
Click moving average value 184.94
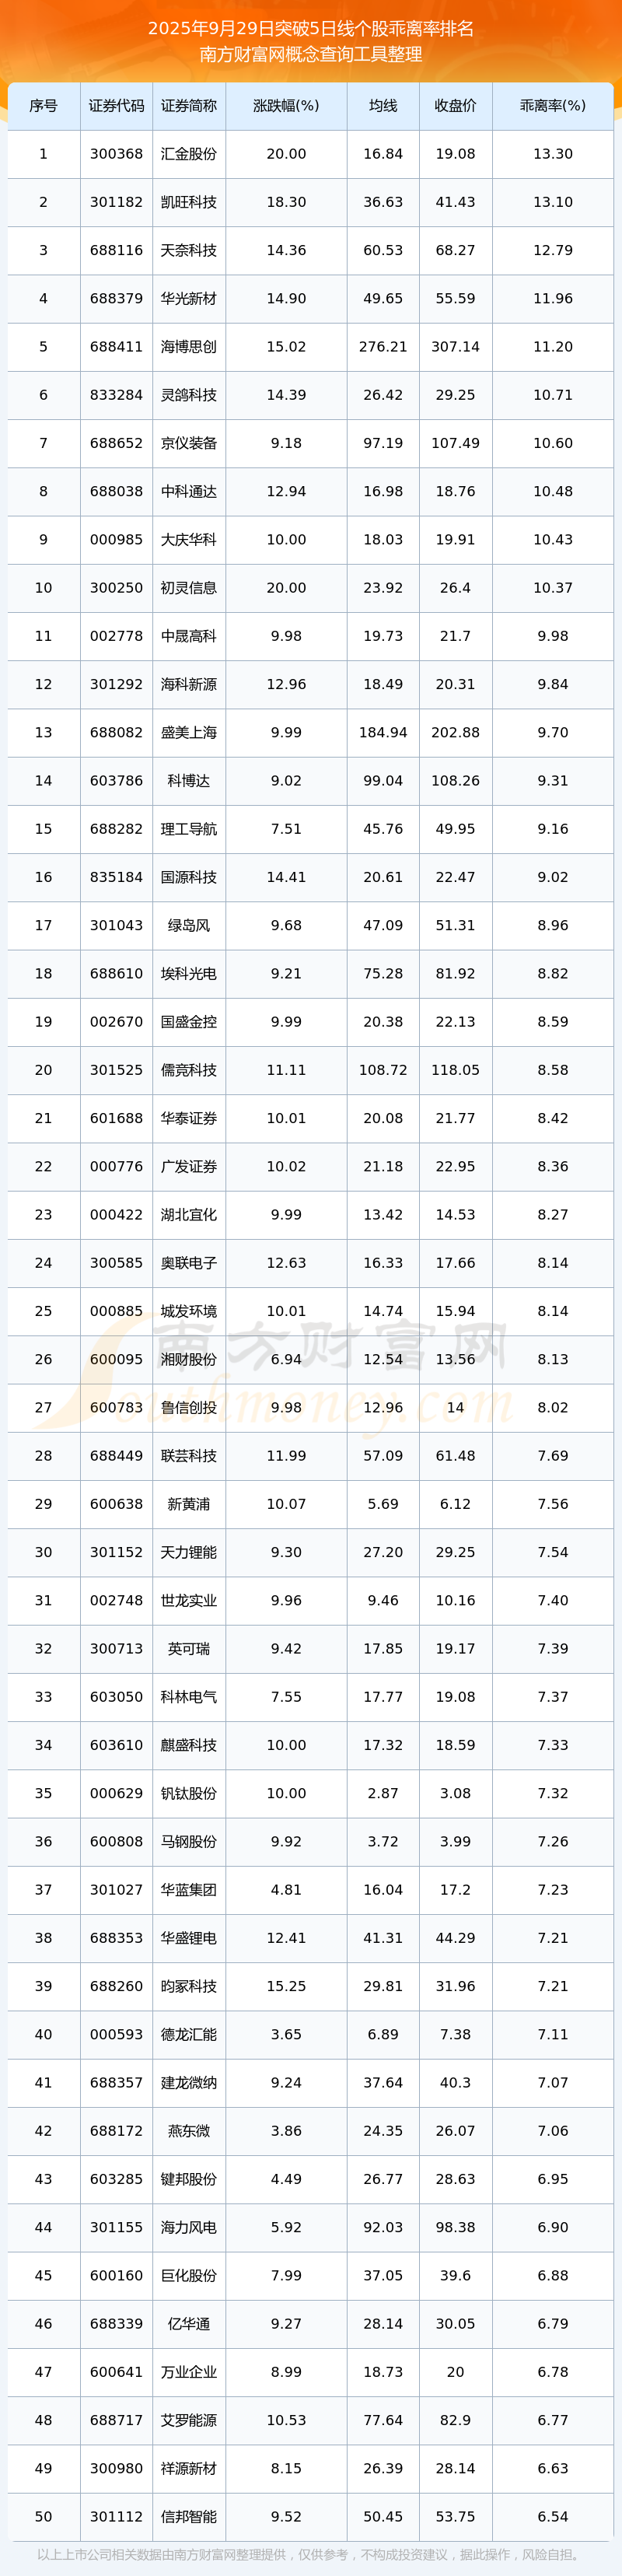click(383, 733)
